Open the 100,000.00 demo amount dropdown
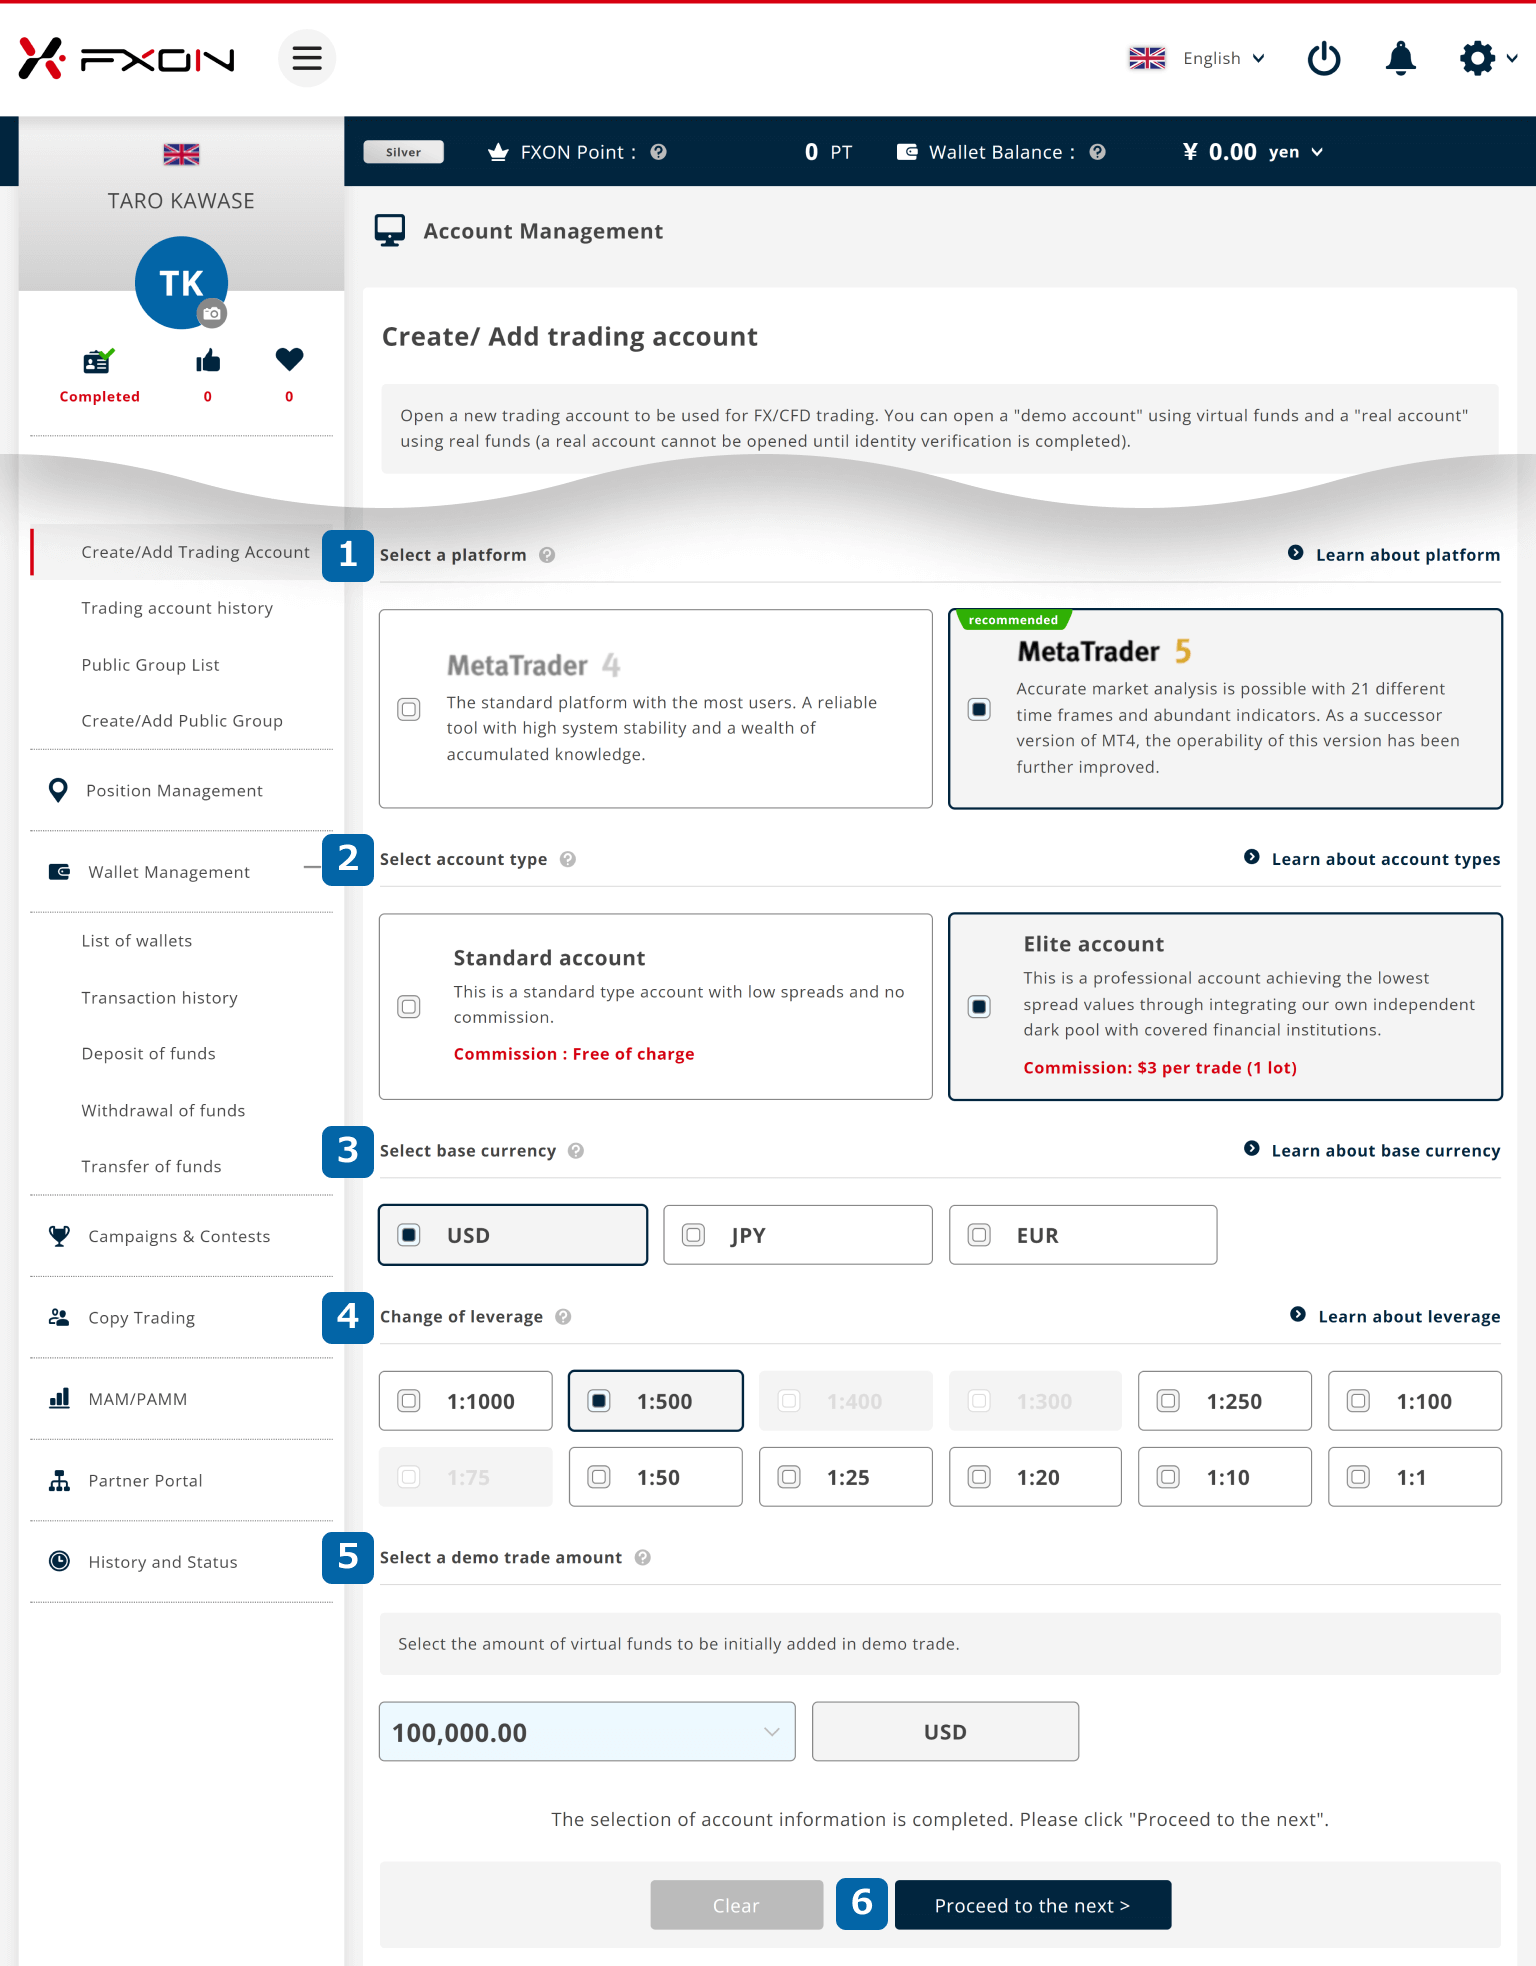Image resolution: width=1536 pixels, height=1966 pixels. click(x=587, y=1732)
